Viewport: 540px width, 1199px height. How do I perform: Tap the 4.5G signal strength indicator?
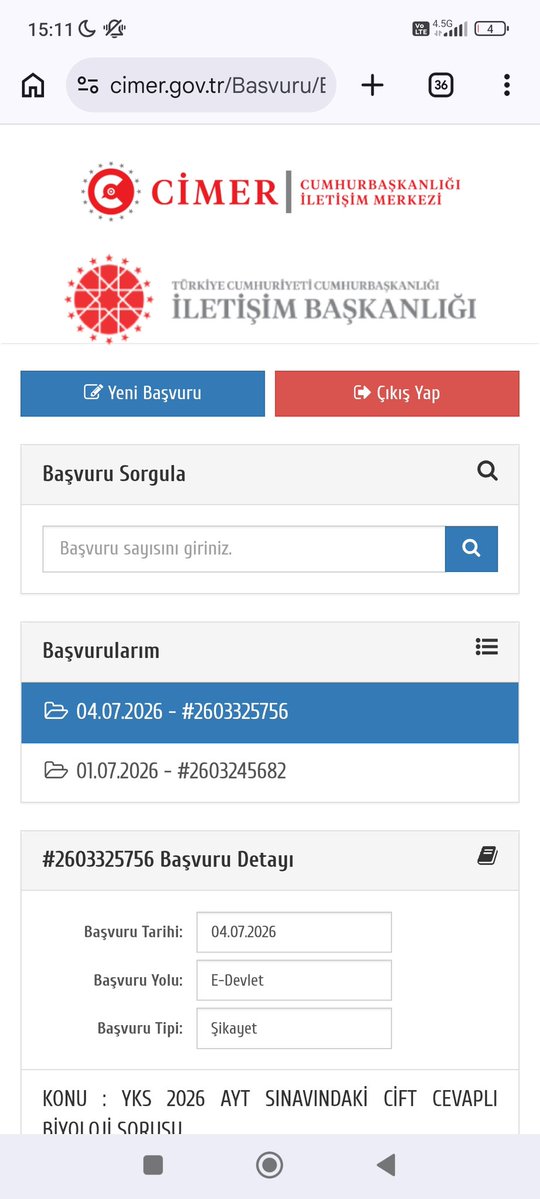[450, 28]
